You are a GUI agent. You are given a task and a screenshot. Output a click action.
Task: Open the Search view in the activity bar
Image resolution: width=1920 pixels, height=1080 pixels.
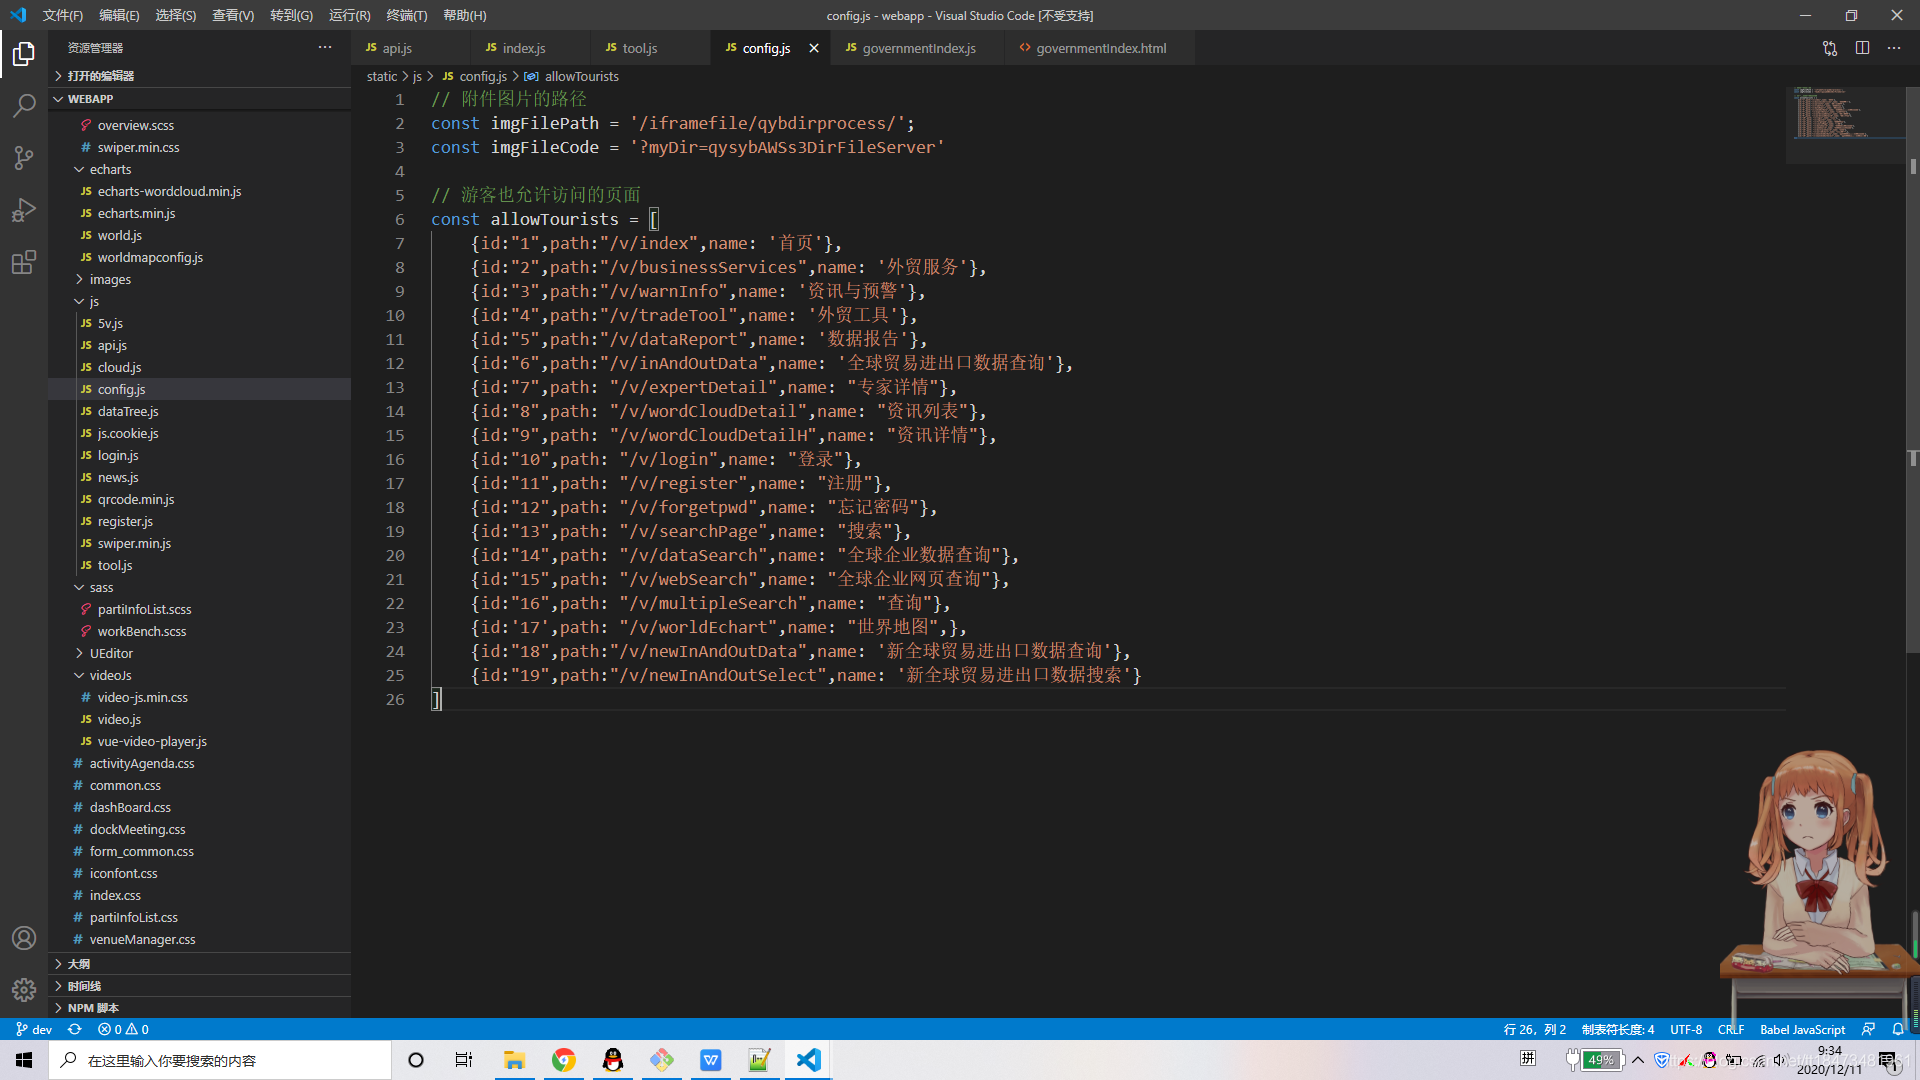24,105
